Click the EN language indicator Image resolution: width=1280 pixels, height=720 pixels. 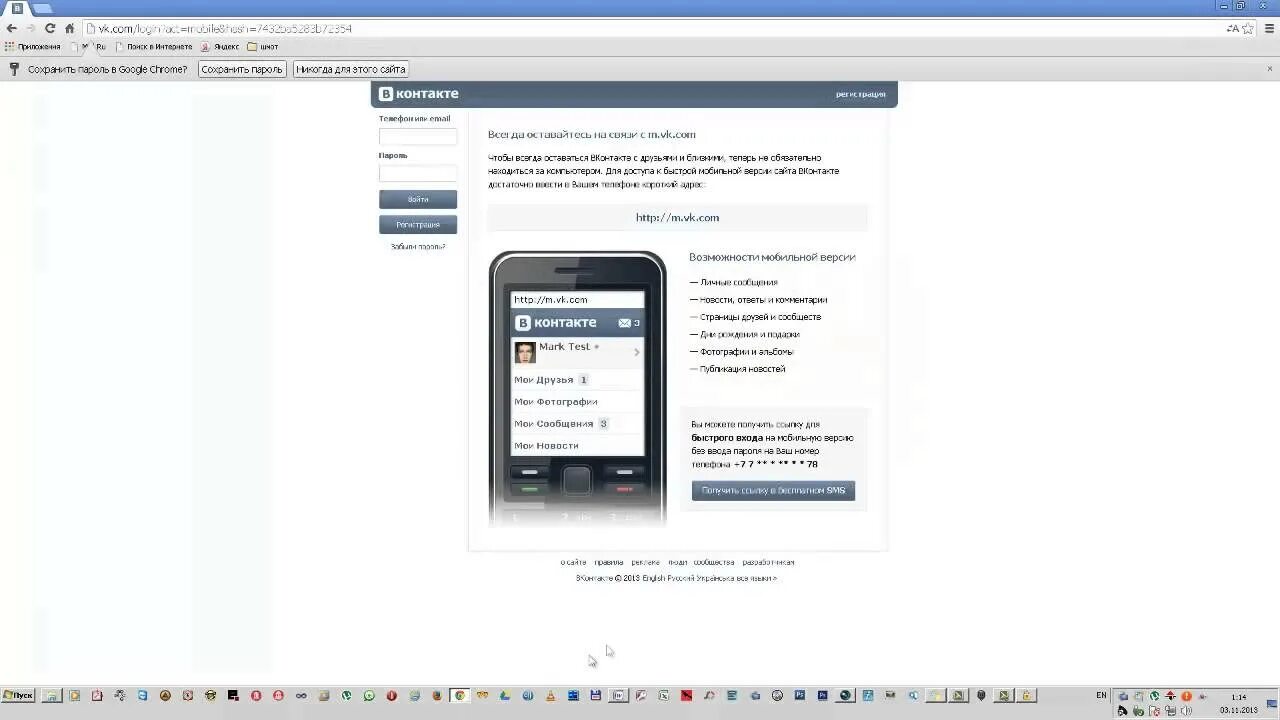1101,695
